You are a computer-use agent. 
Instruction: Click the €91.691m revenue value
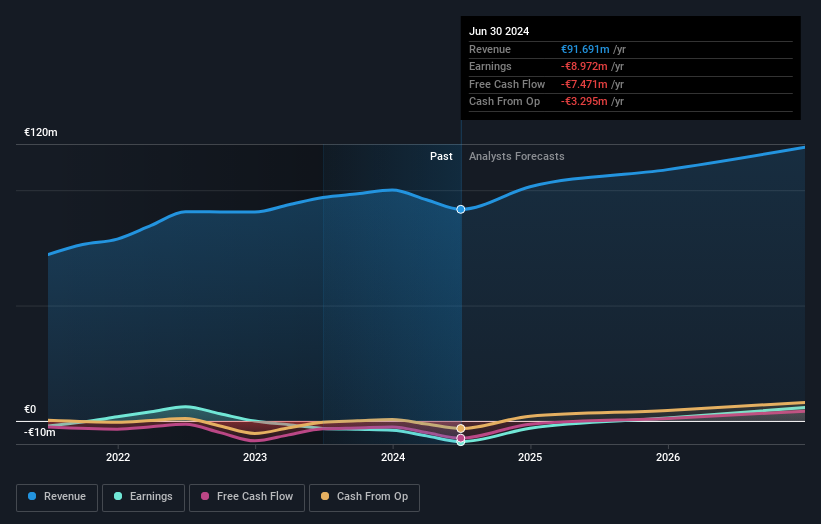585,49
